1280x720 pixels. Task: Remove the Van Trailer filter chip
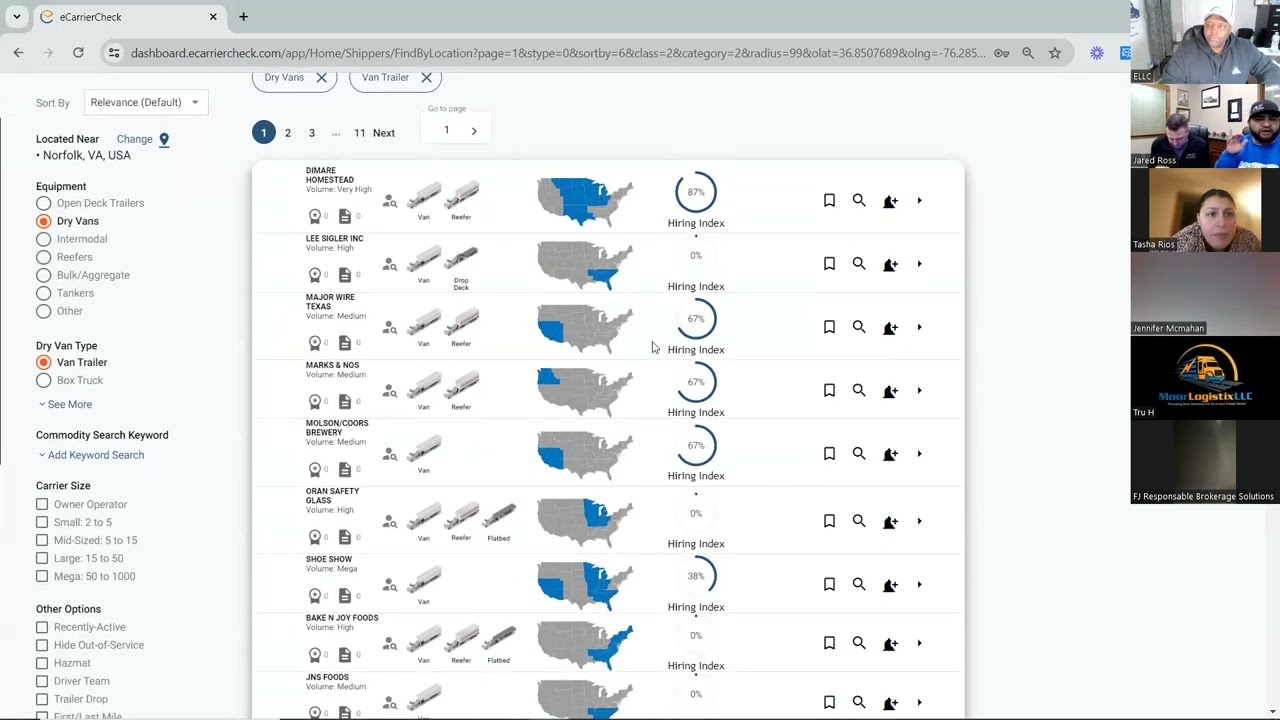pyautogui.click(x=426, y=77)
